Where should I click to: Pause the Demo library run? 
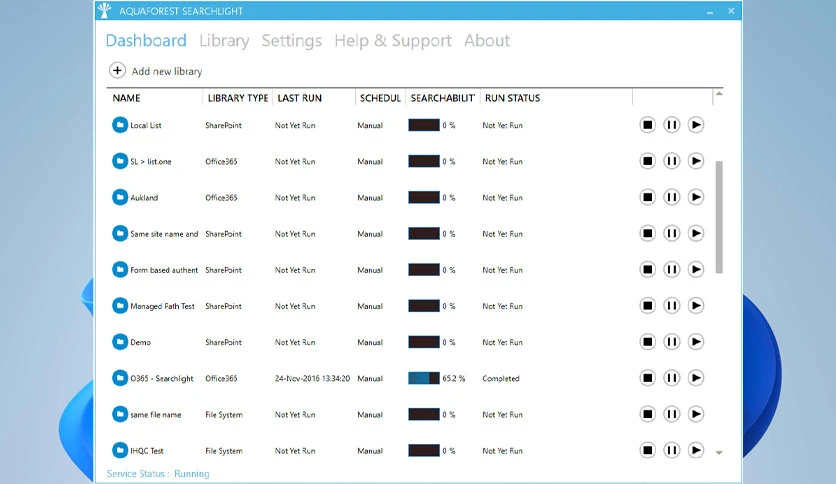tap(672, 342)
